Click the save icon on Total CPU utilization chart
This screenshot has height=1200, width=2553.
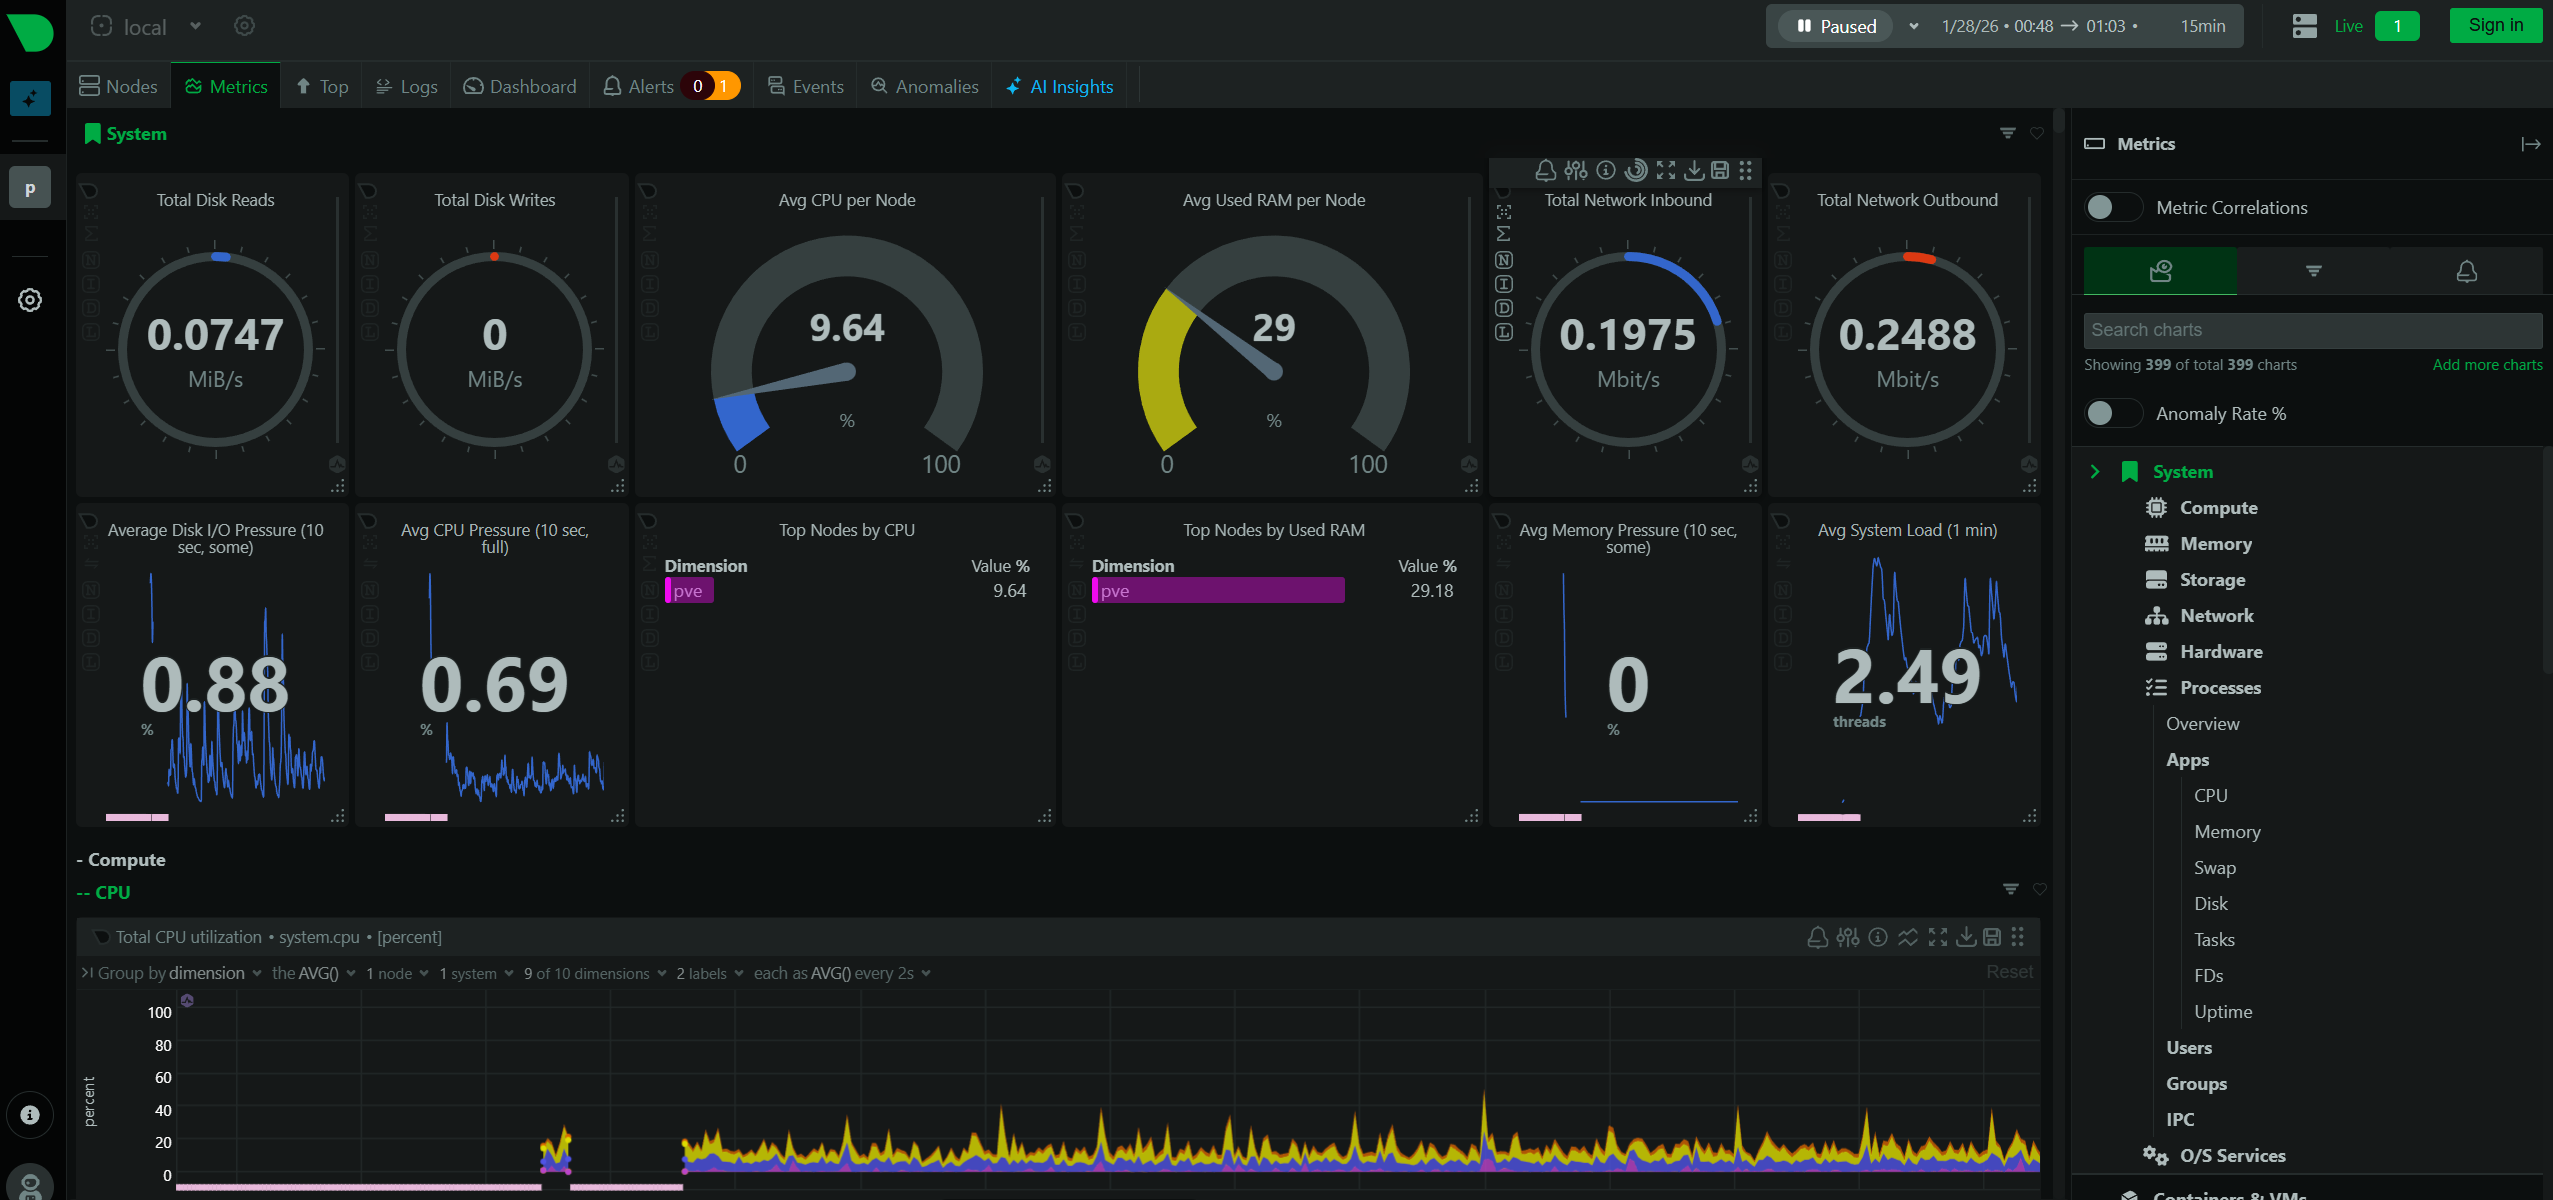coord(1992,937)
